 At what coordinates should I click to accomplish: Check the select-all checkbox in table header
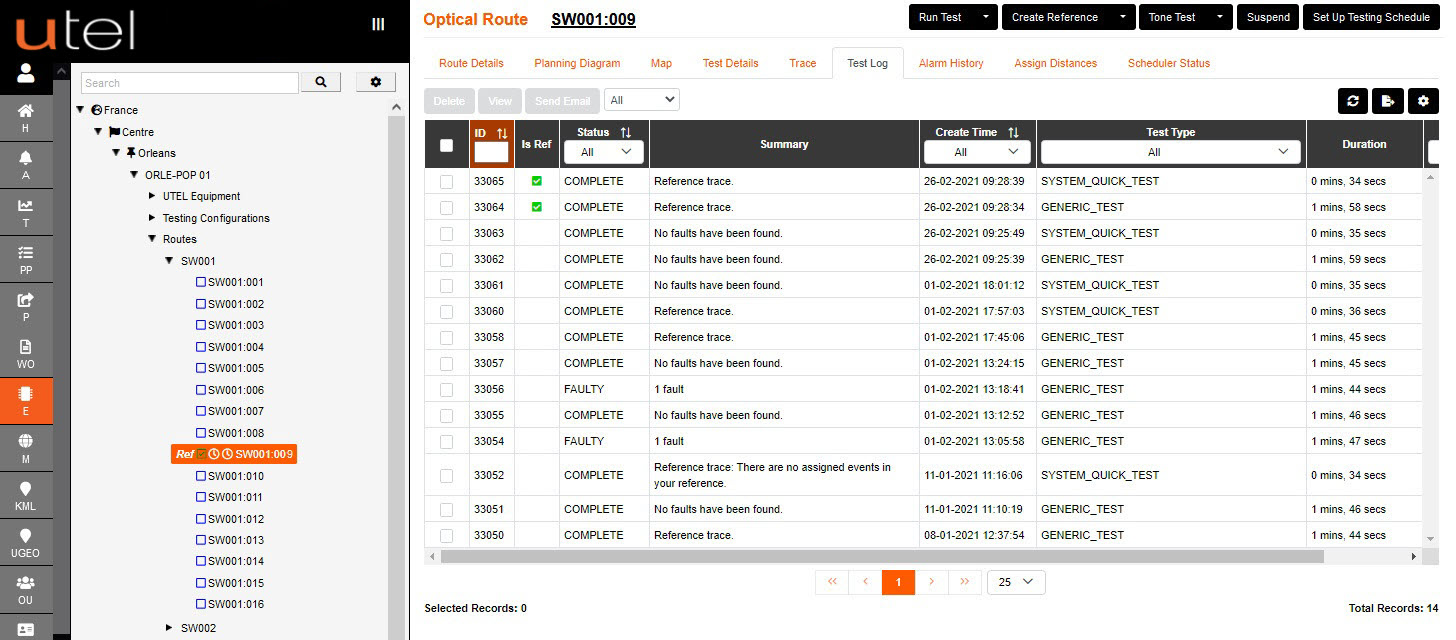[446, 144]
